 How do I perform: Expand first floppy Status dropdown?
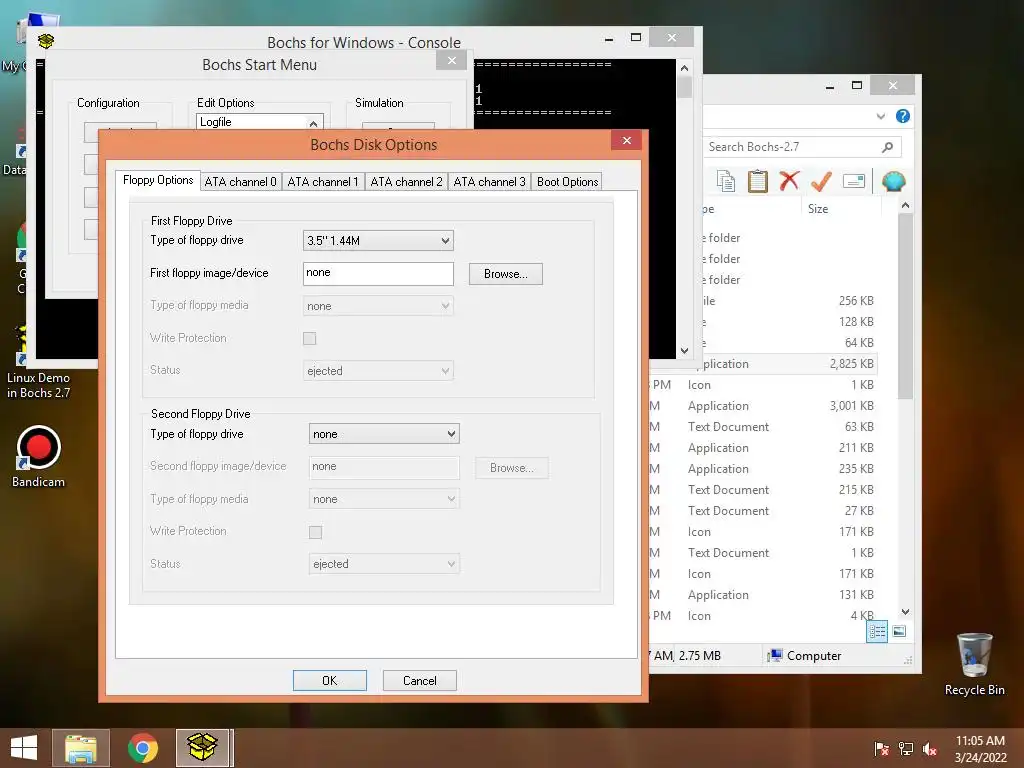[378, 370]
